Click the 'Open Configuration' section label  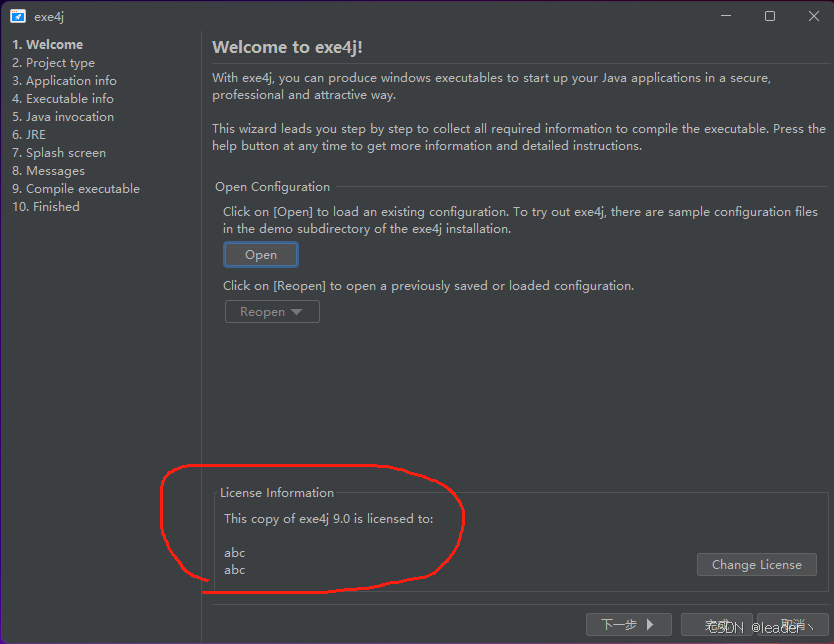point(272,187)
